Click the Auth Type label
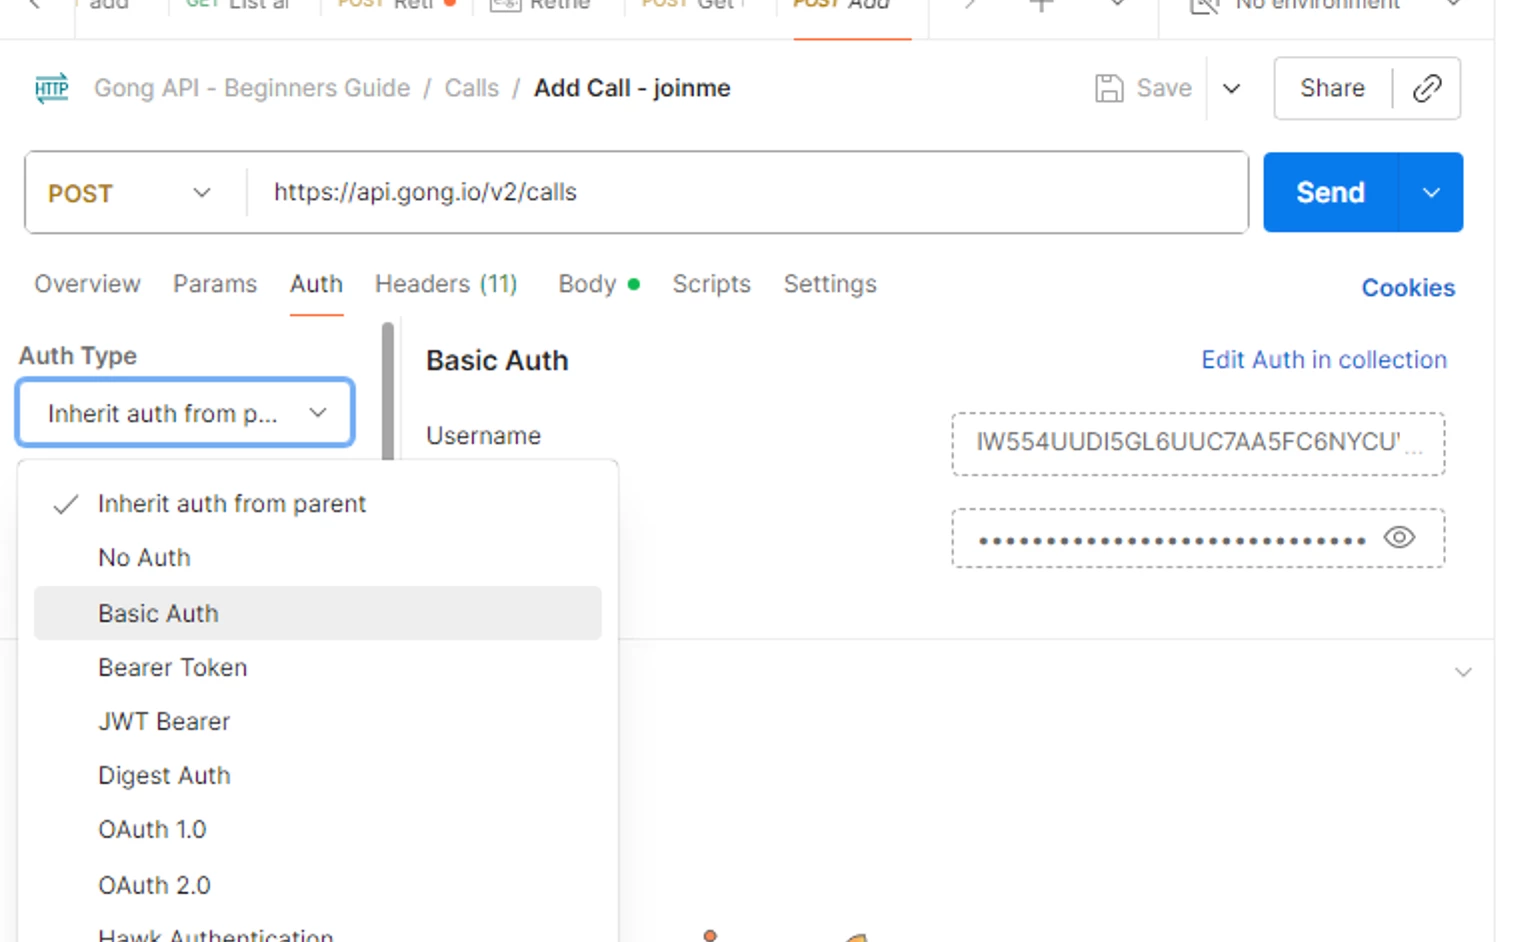The width and height of the screenshot is (1518, 942). 78,356
